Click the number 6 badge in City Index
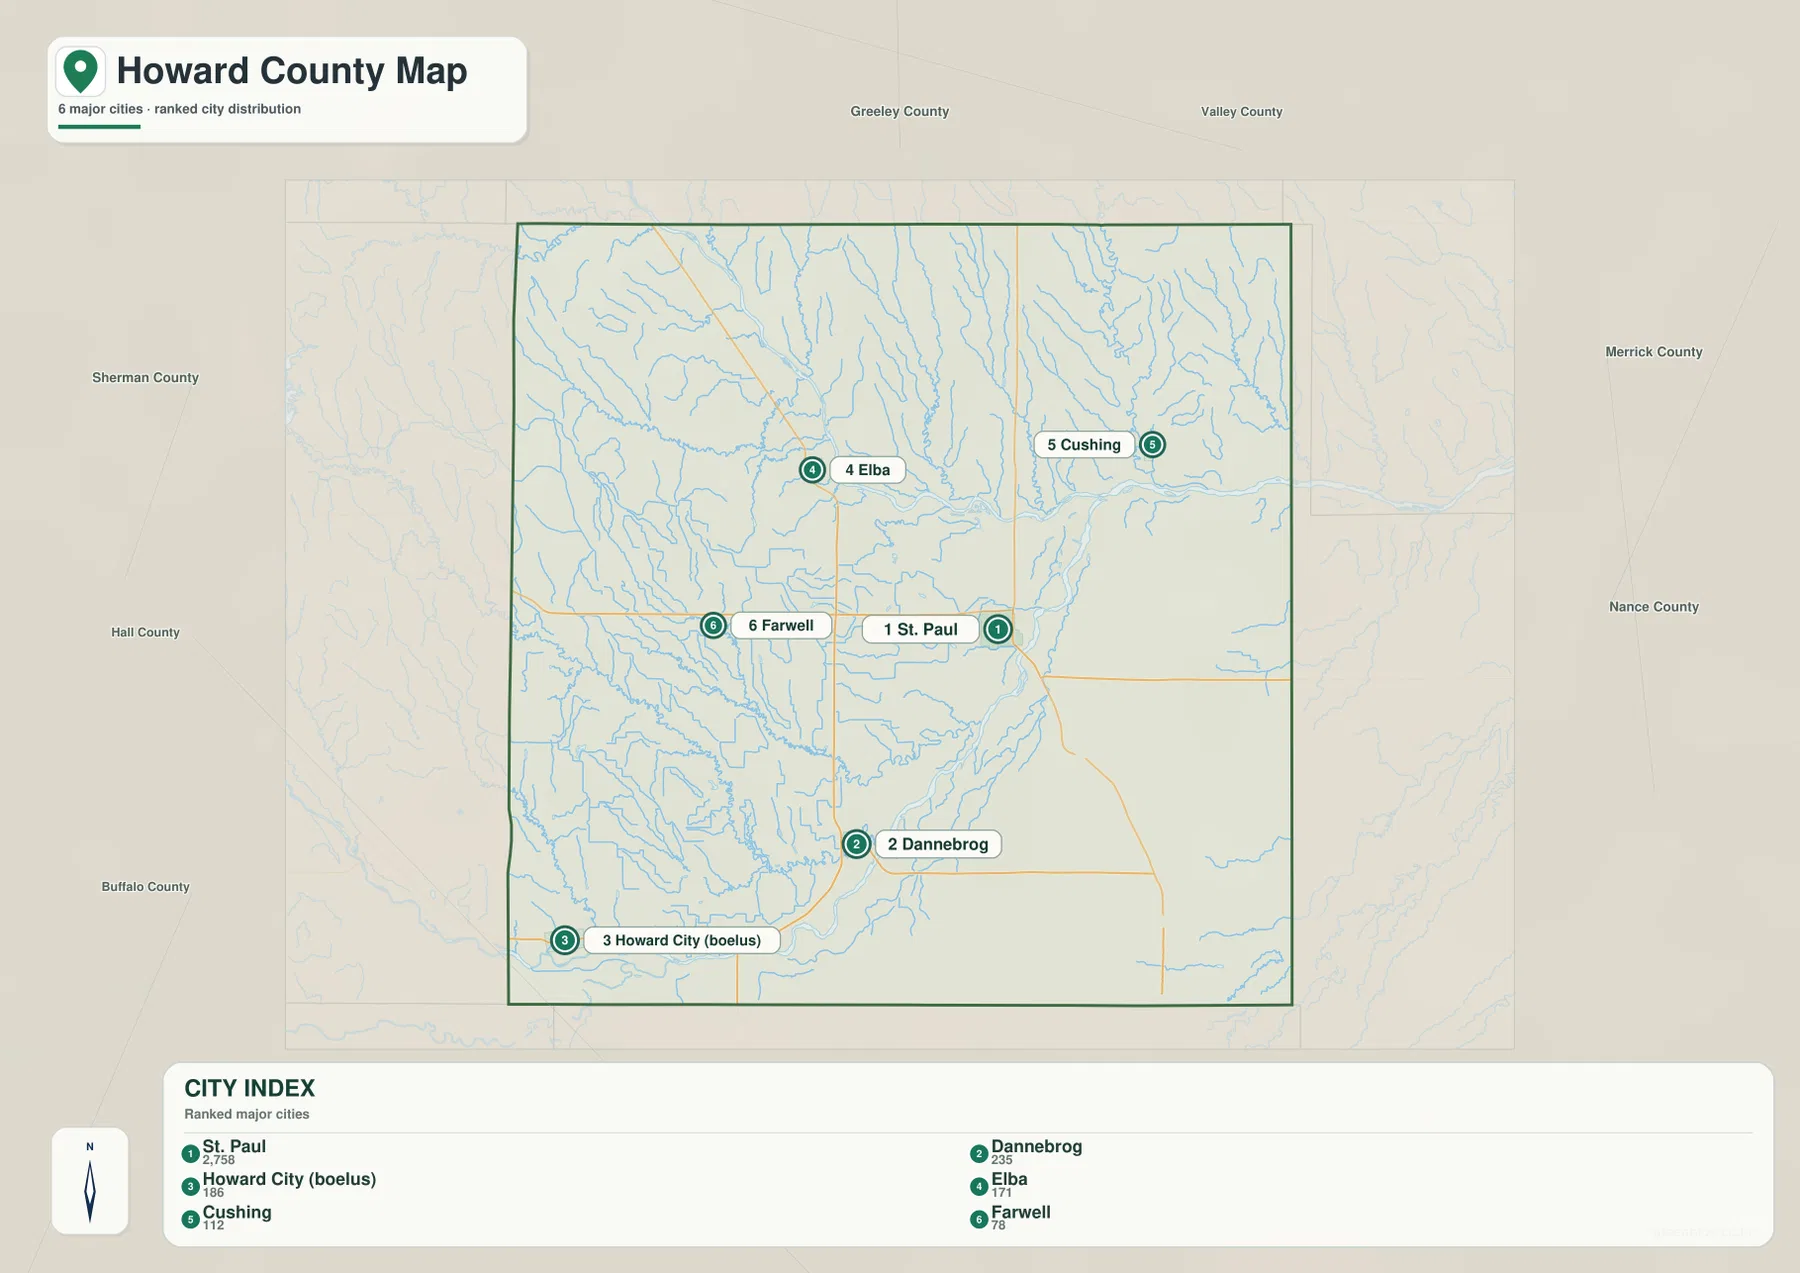 coord(979,1220)
